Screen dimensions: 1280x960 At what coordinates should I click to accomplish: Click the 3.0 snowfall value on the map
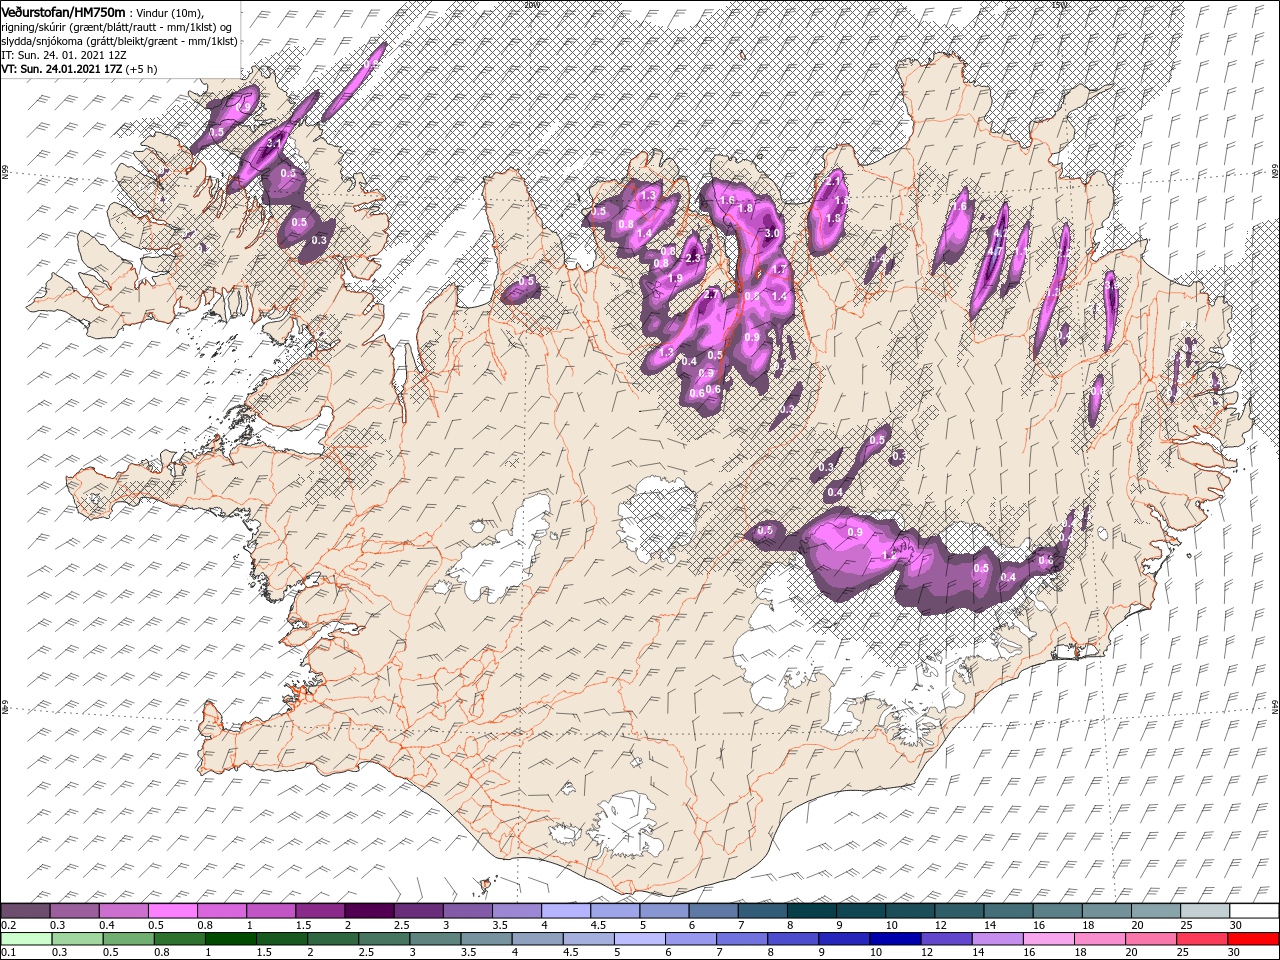click(771, 233)
